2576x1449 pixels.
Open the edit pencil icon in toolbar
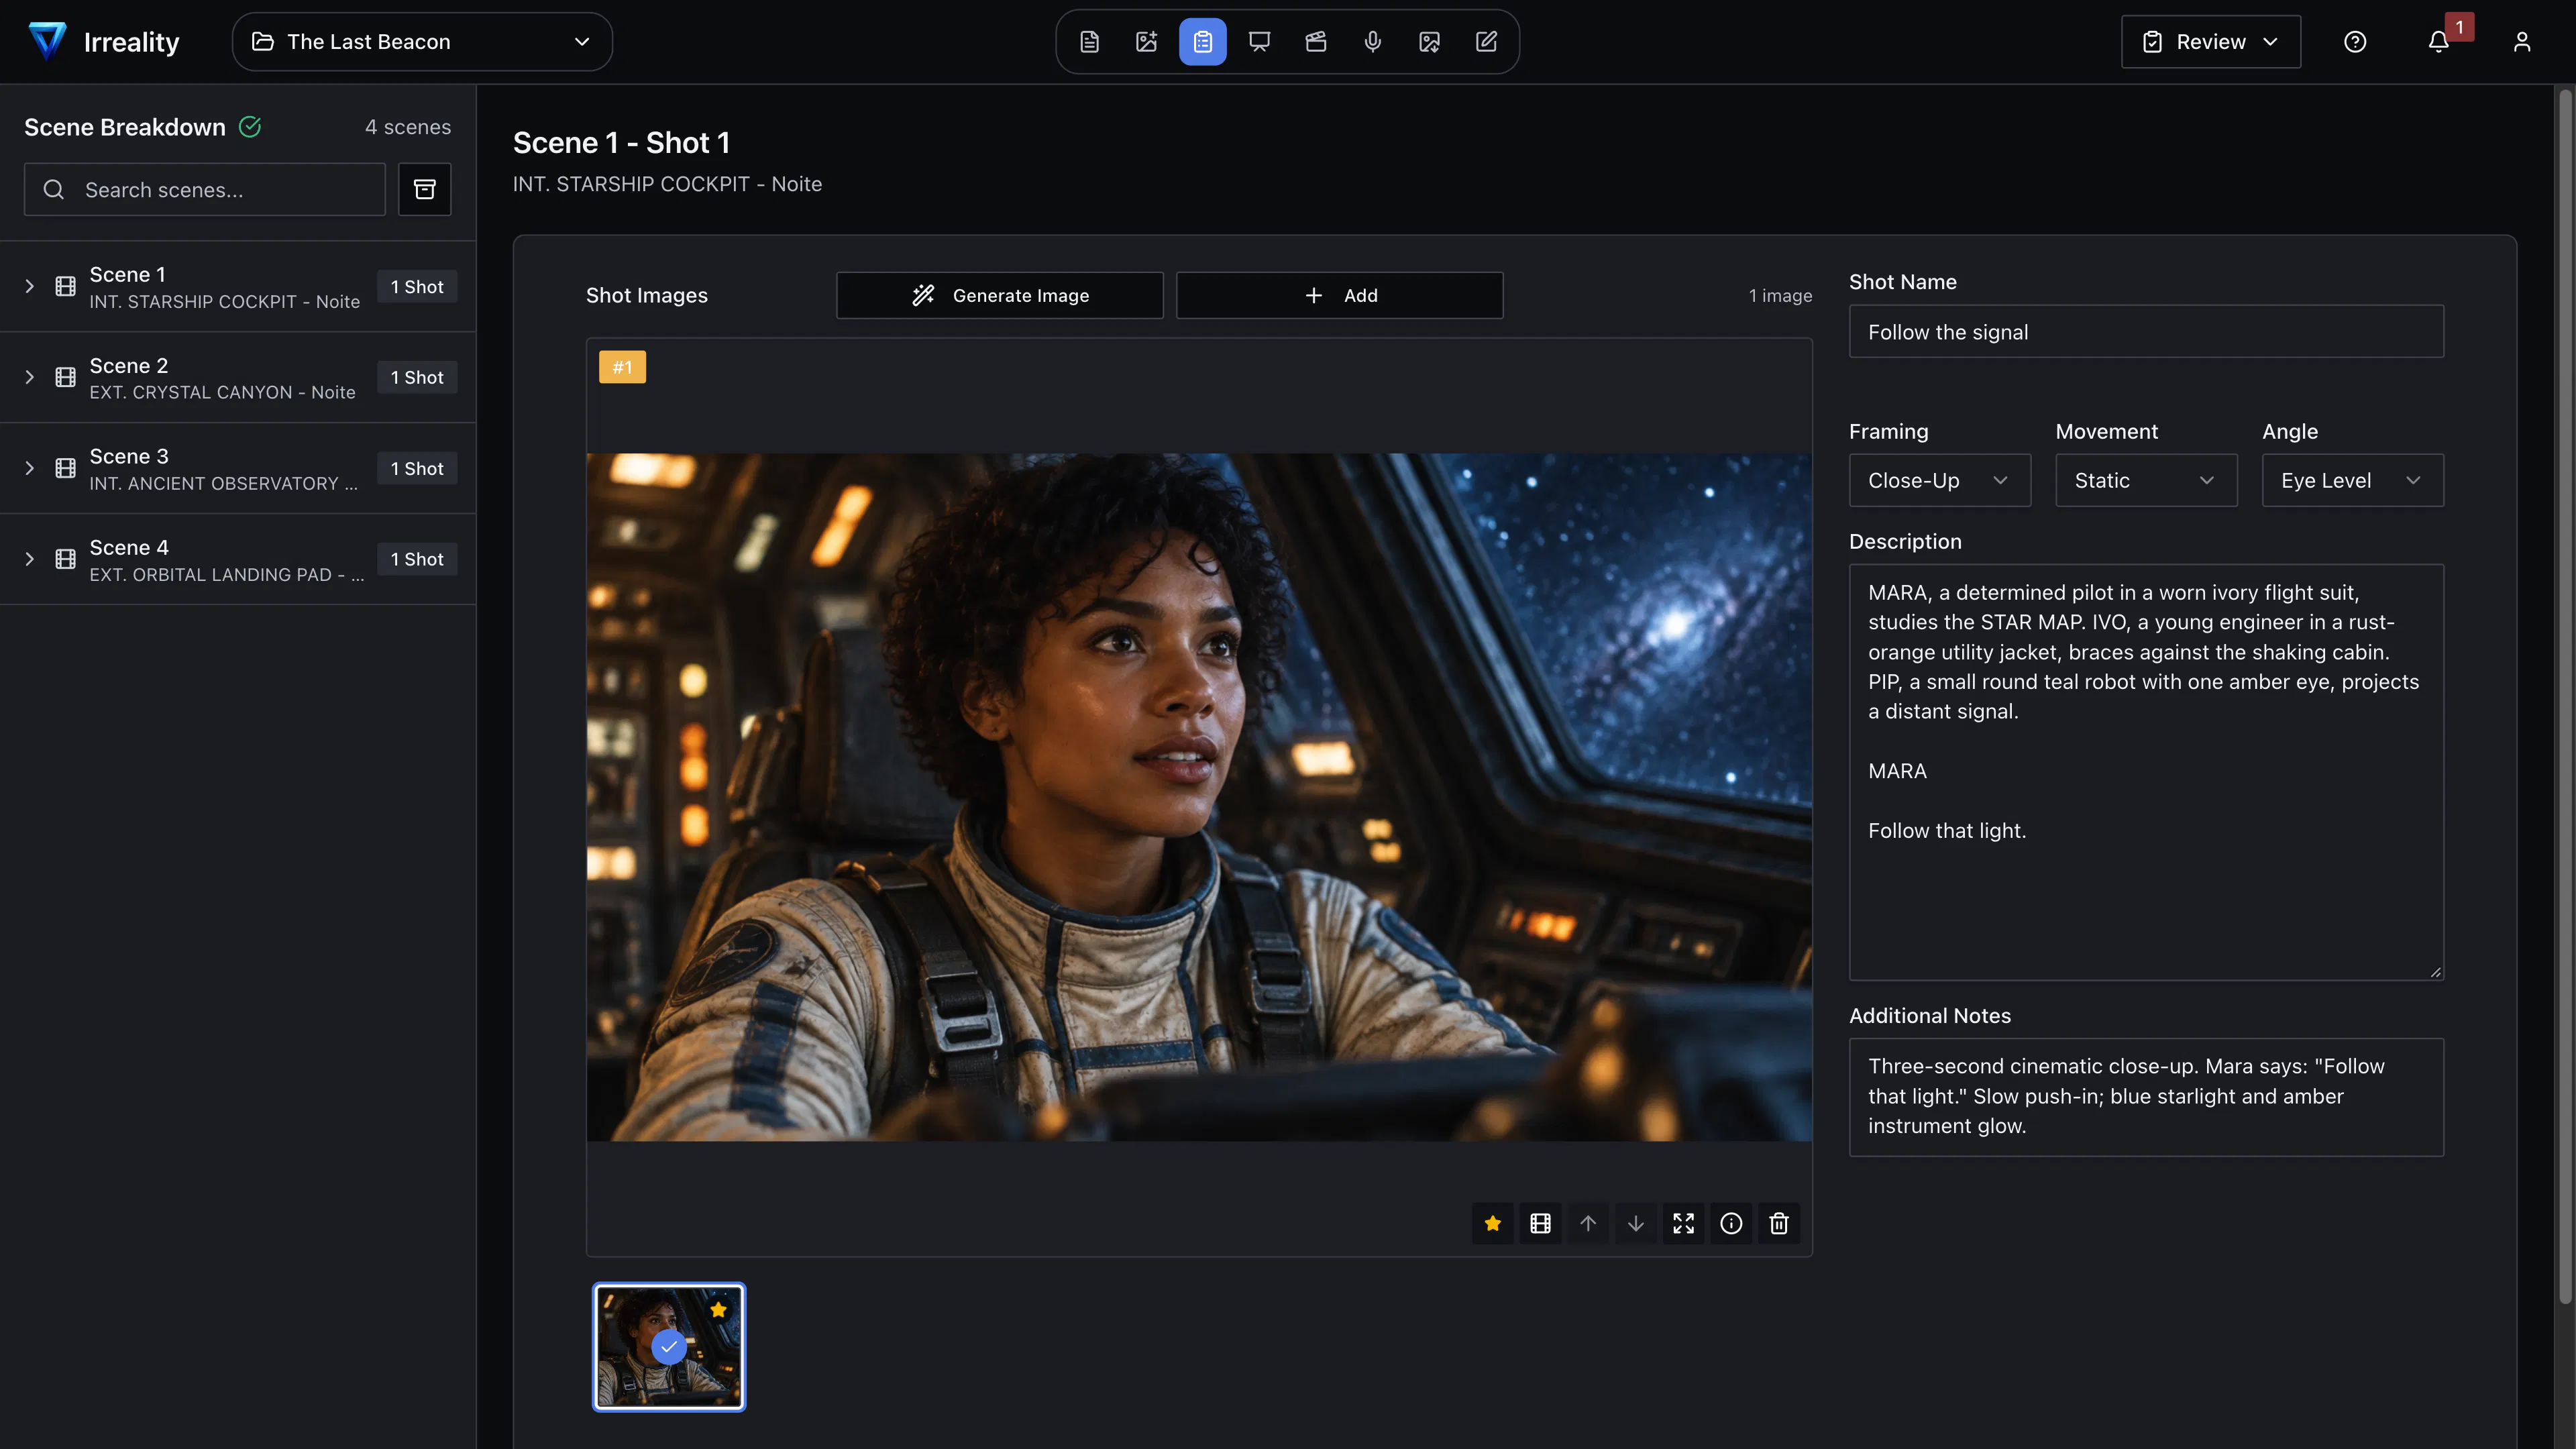pyautogui.click(x=1487, y=42)
